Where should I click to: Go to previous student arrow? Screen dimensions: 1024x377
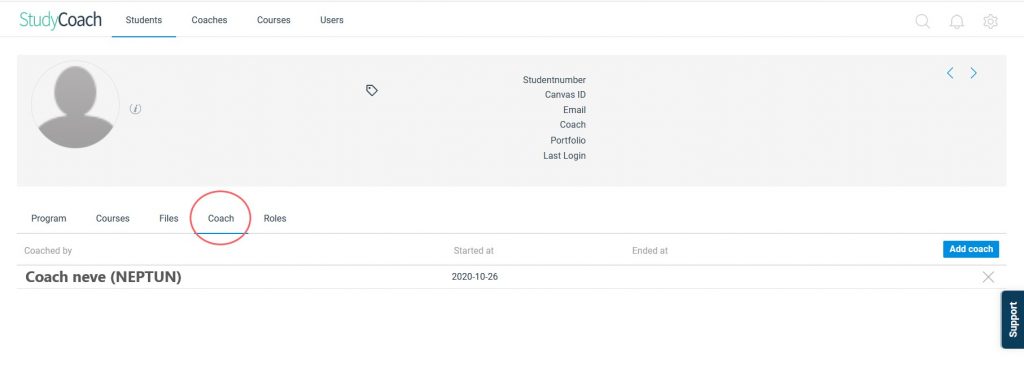click(950, 73)
